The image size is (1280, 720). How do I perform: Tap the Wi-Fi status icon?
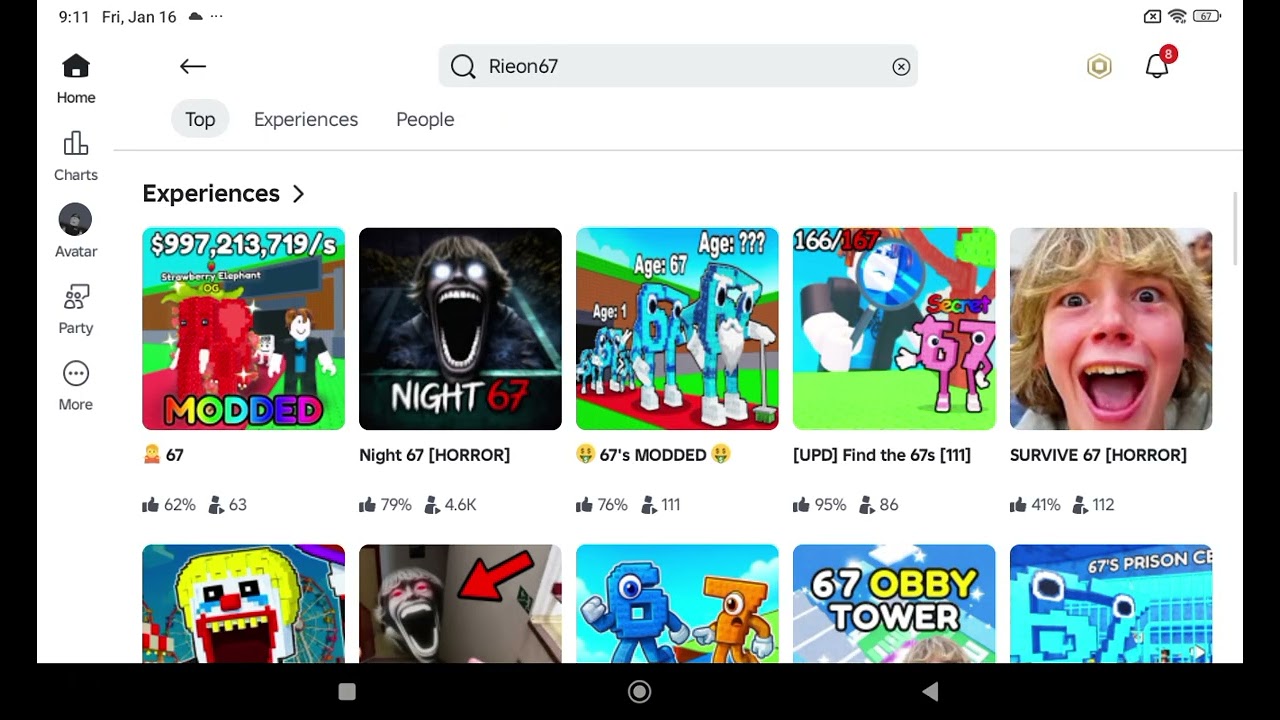click(x=1177, y=17)
